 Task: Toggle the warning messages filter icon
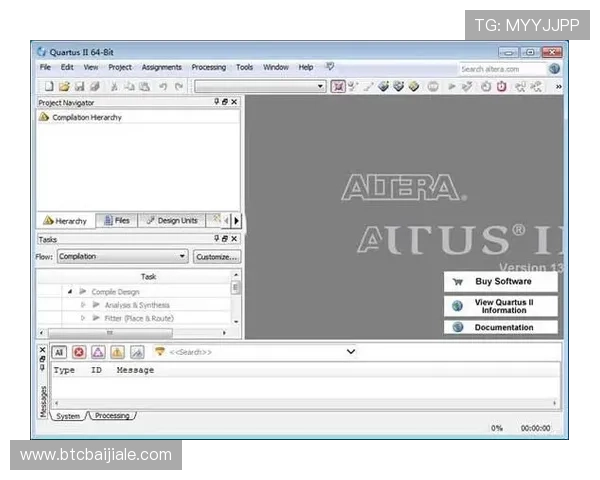click(x=117, y=352)
